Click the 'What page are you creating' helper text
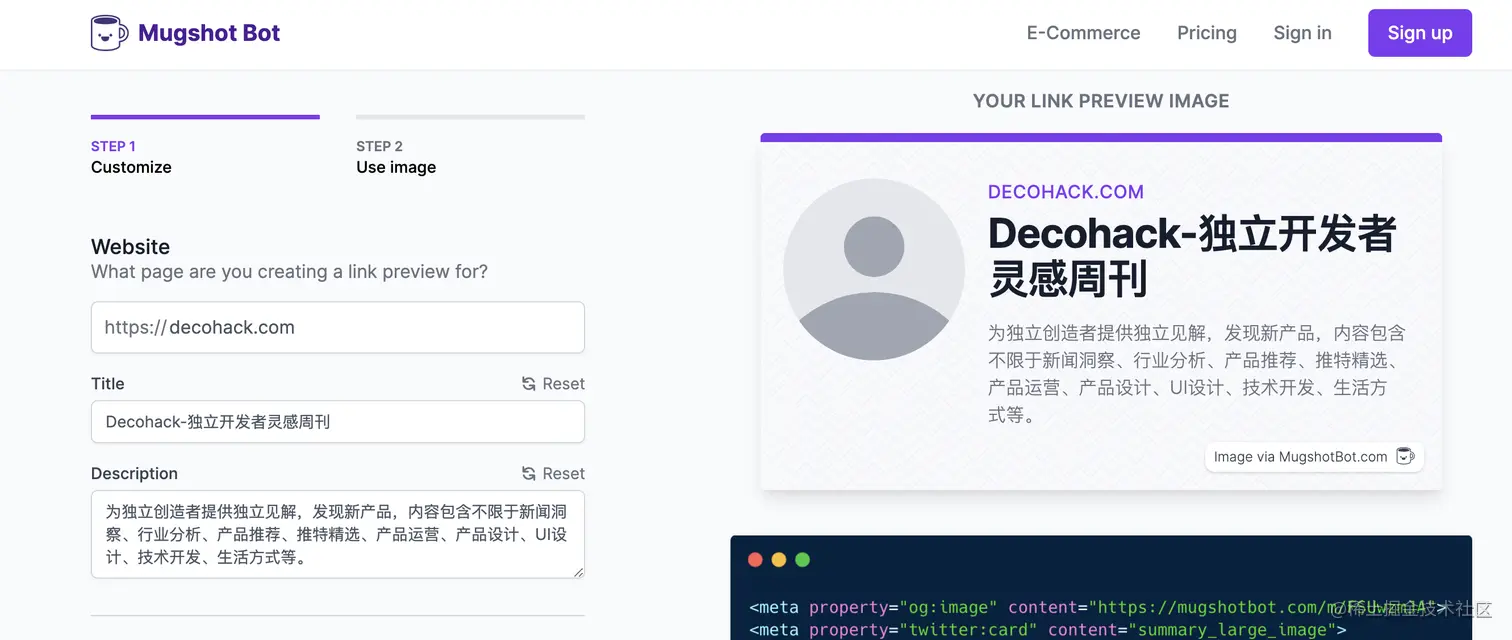Screen dimensions: 1512x640 tap(289, 272)
